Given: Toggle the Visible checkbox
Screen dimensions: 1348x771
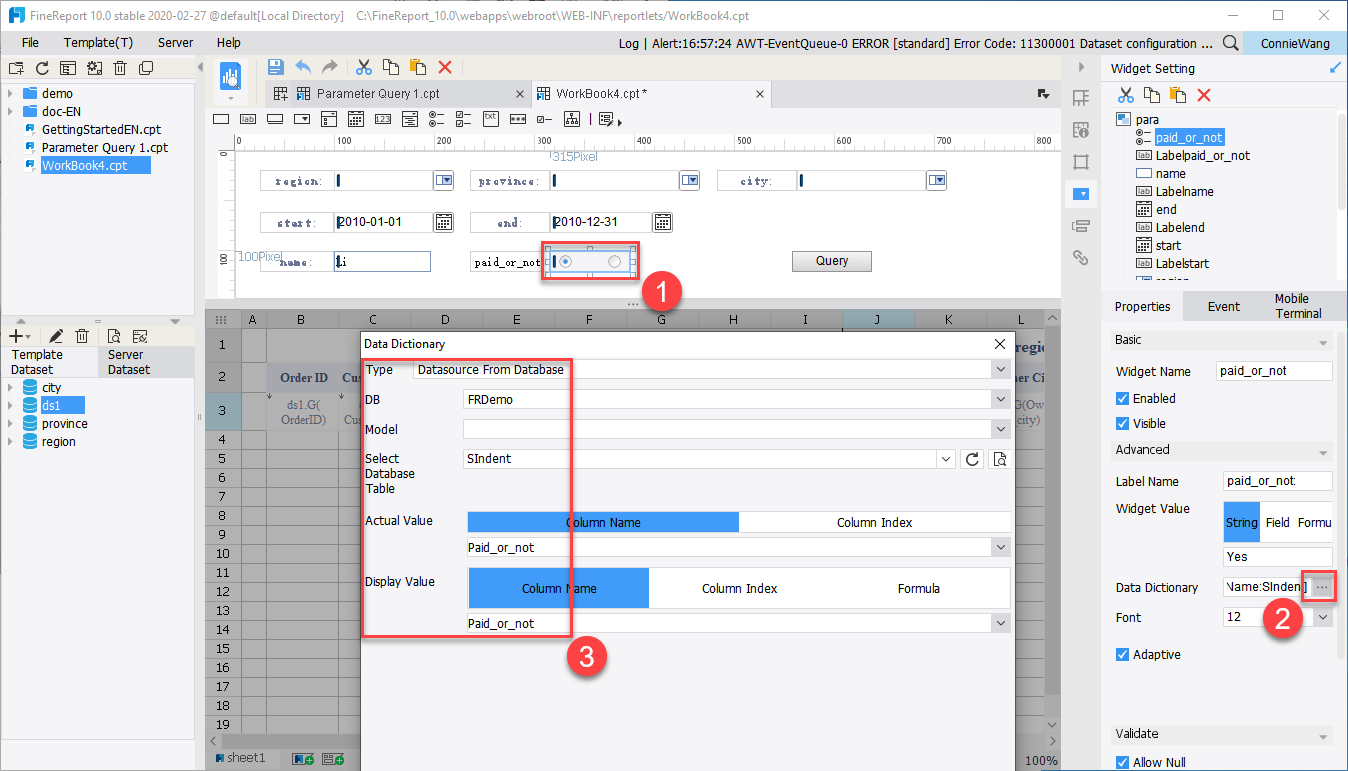Looking at the screenshot, I should (x=1123, y=423).
